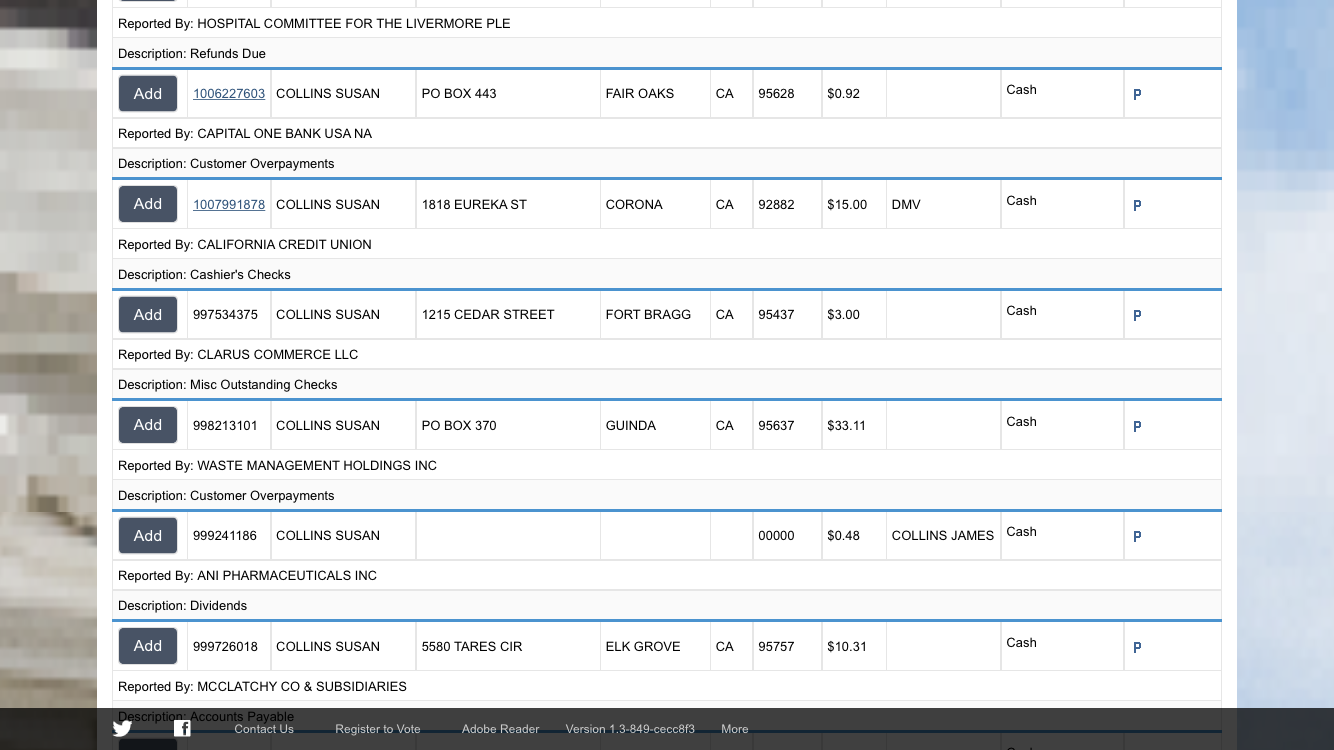Click zip code 95637
This screenshot has width=1334, height=750.
tap(776, 426)
